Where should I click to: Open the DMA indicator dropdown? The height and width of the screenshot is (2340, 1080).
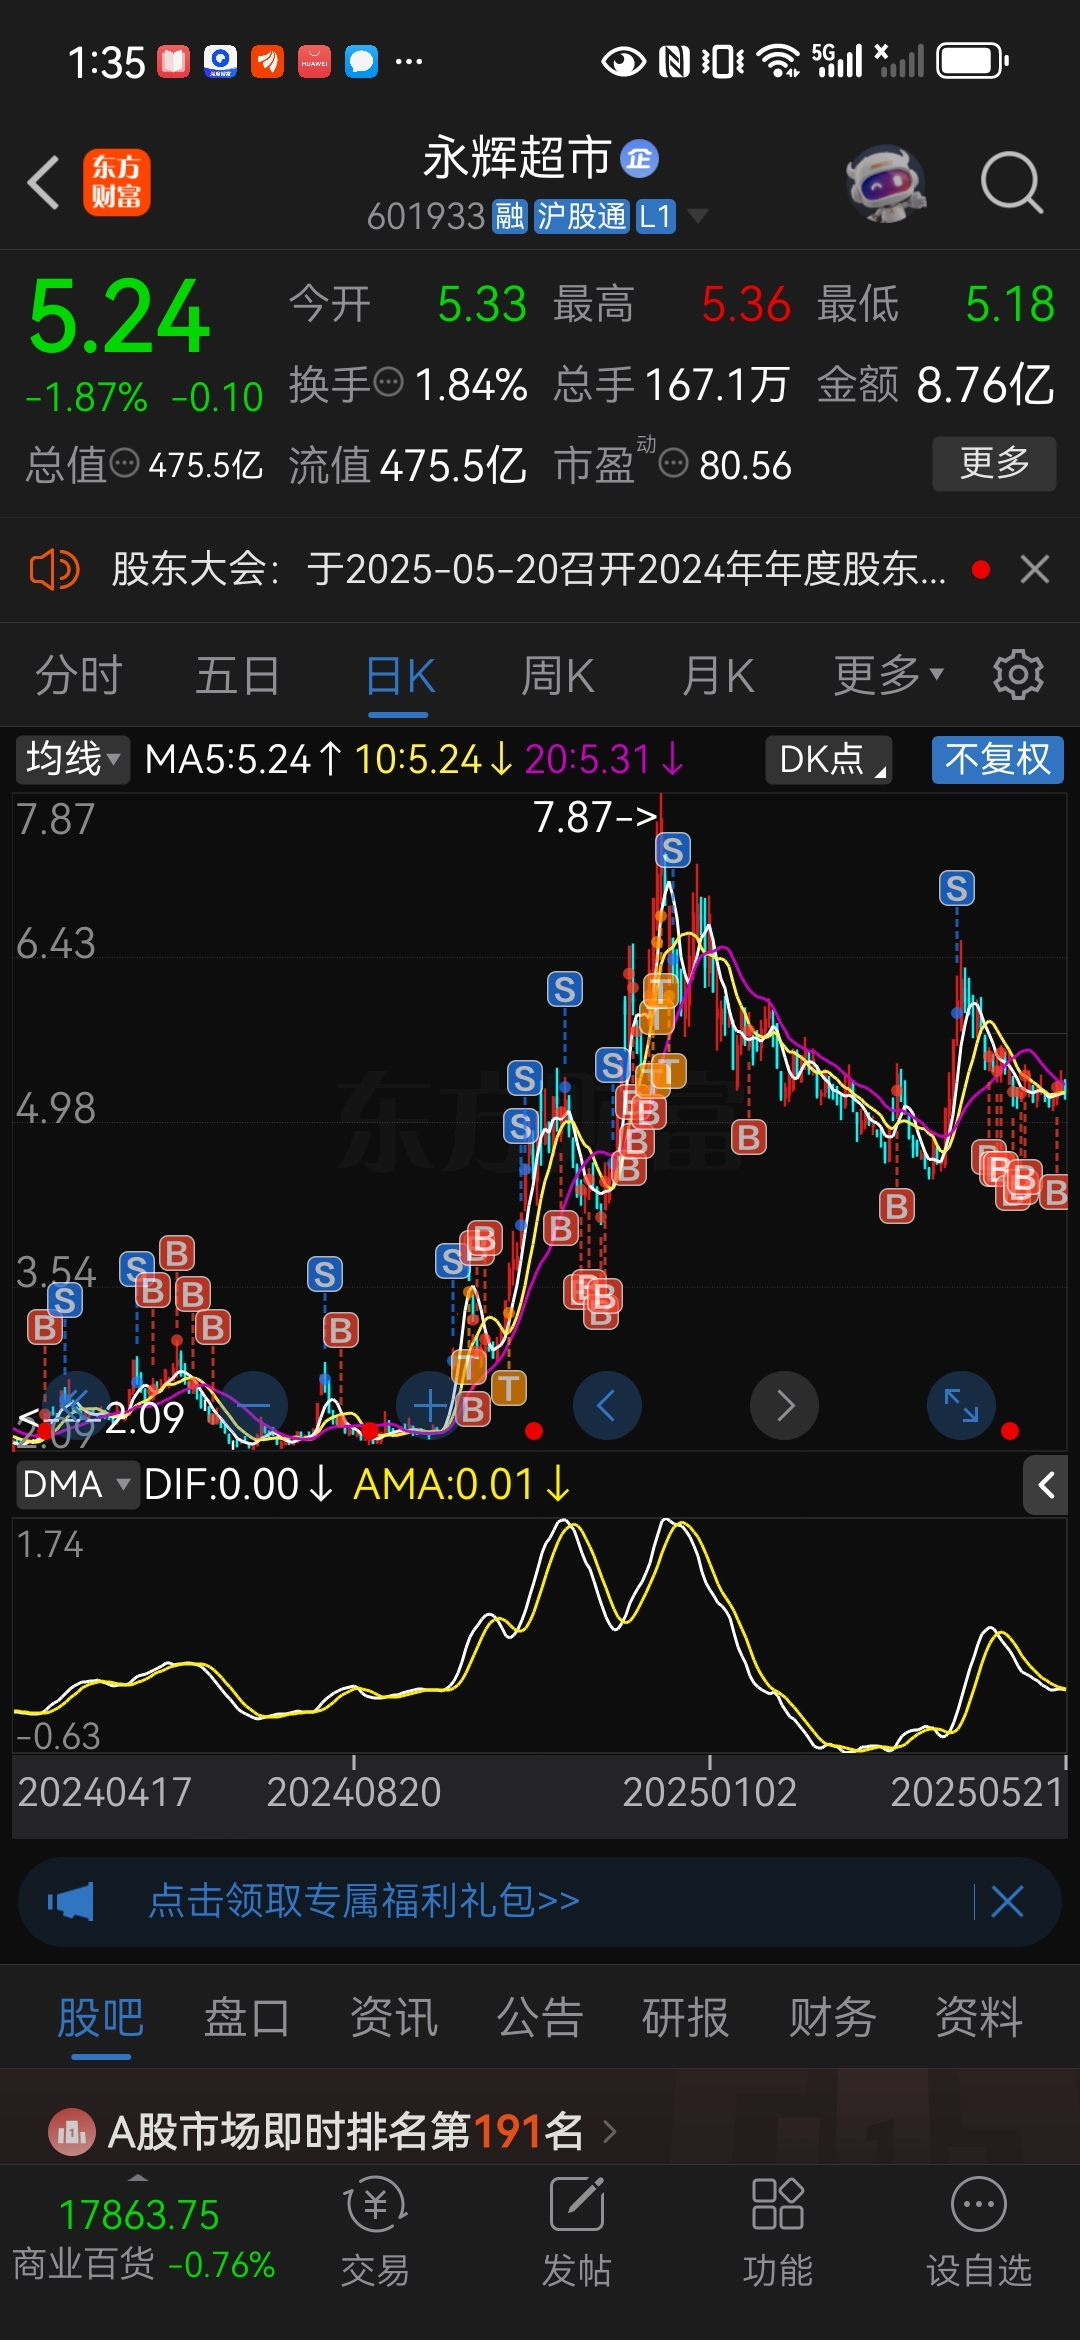coord(76,1485)
